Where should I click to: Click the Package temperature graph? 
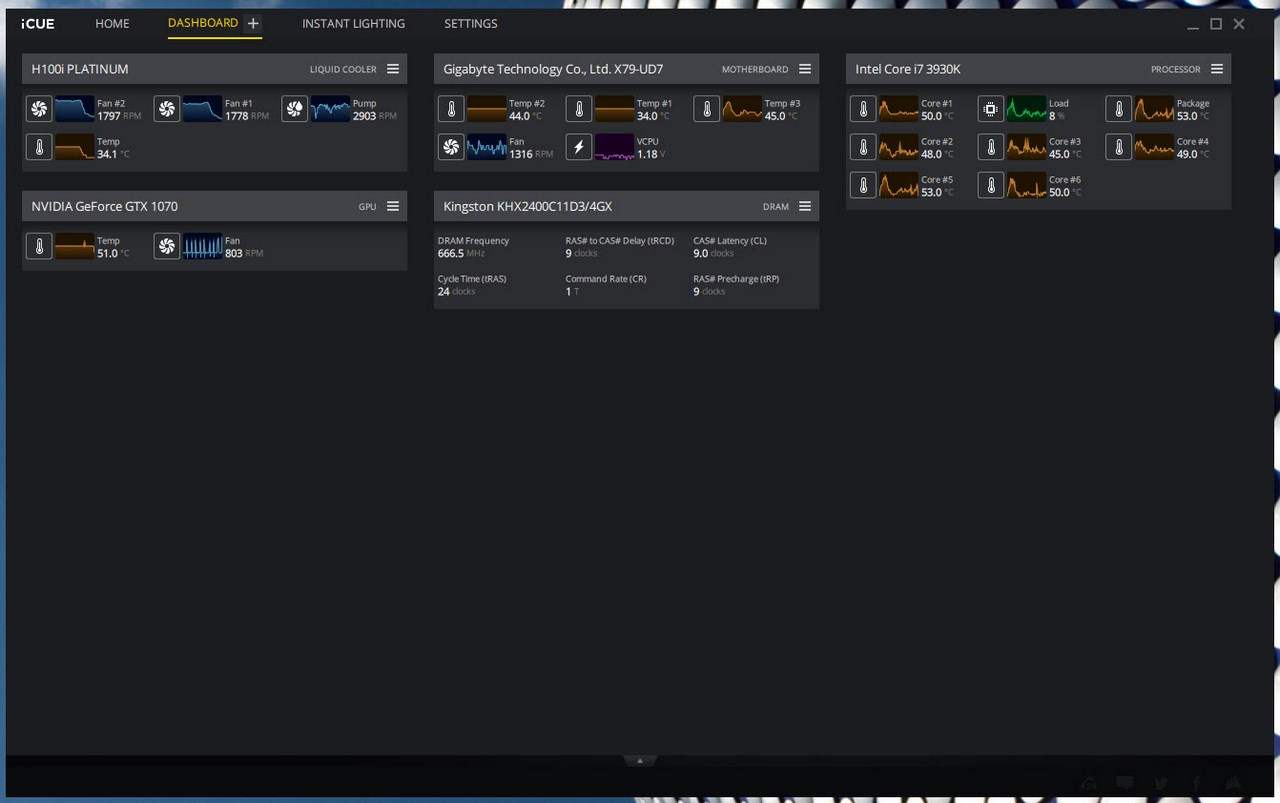tap(1154, 109)
